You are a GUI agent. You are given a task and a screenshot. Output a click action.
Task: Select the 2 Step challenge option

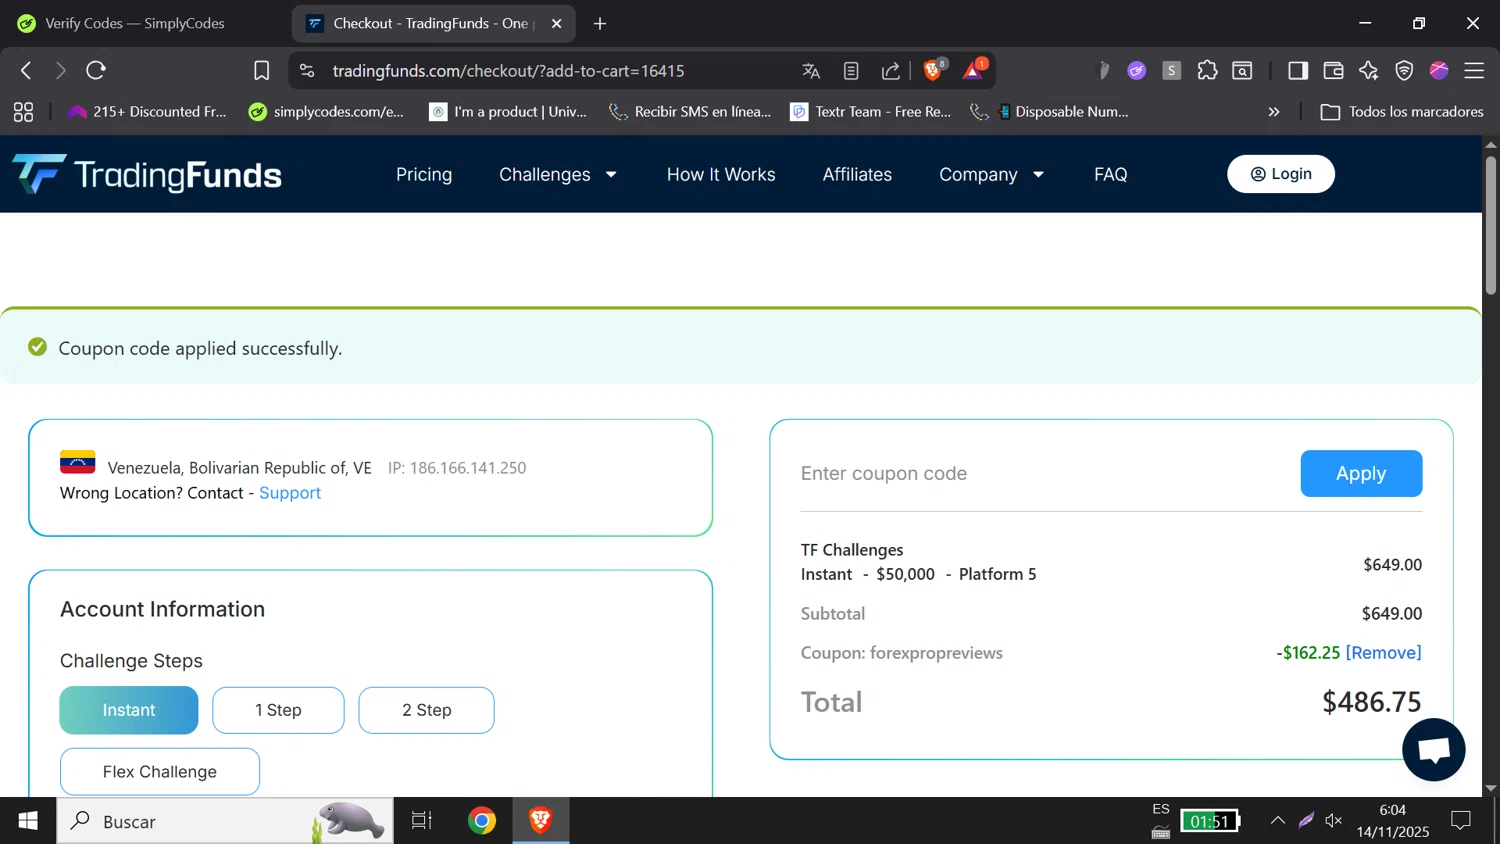pyautogui.click(x=427, y=710)
